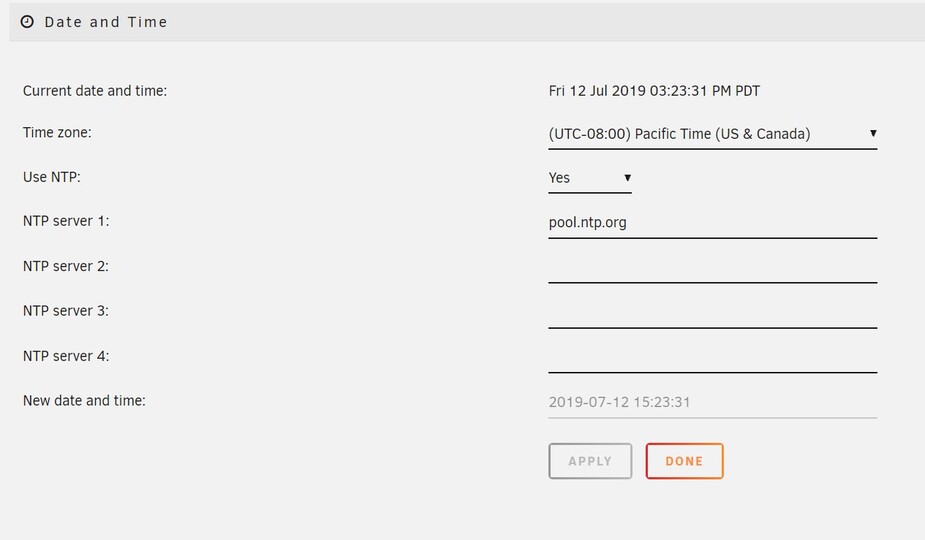Click the 'Current date and time:' label
This screenshot has width=925, height=540.
click(95, 91)
